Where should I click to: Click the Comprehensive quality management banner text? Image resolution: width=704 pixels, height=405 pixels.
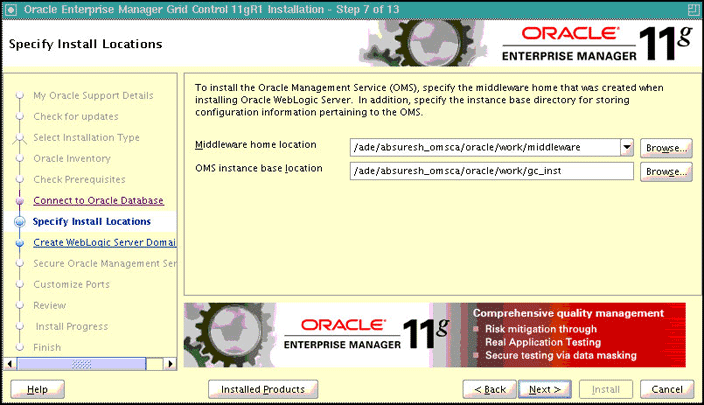point(568,313)
